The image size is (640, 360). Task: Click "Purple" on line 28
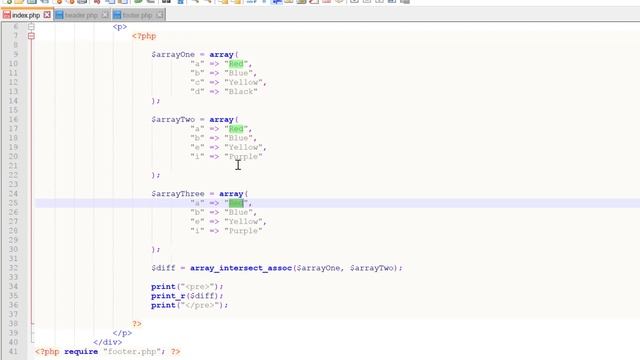[x=243, y=231]
